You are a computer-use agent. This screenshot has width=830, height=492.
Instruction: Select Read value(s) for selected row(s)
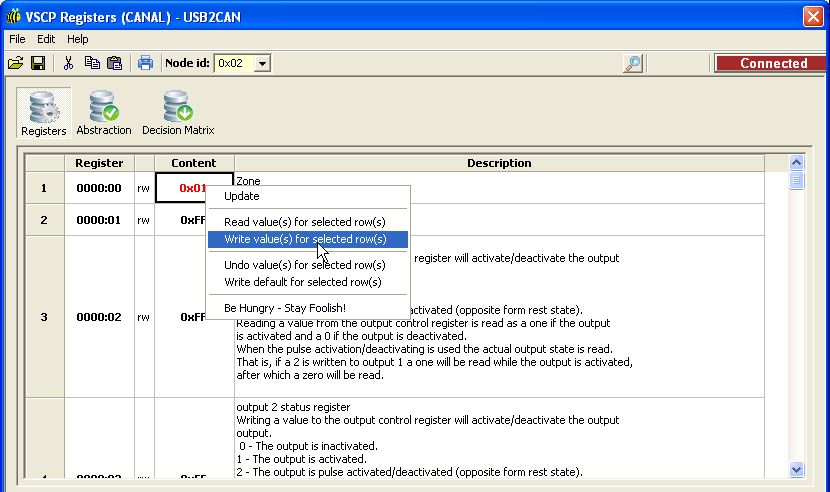pyautogui.click(x=304, y=222)
